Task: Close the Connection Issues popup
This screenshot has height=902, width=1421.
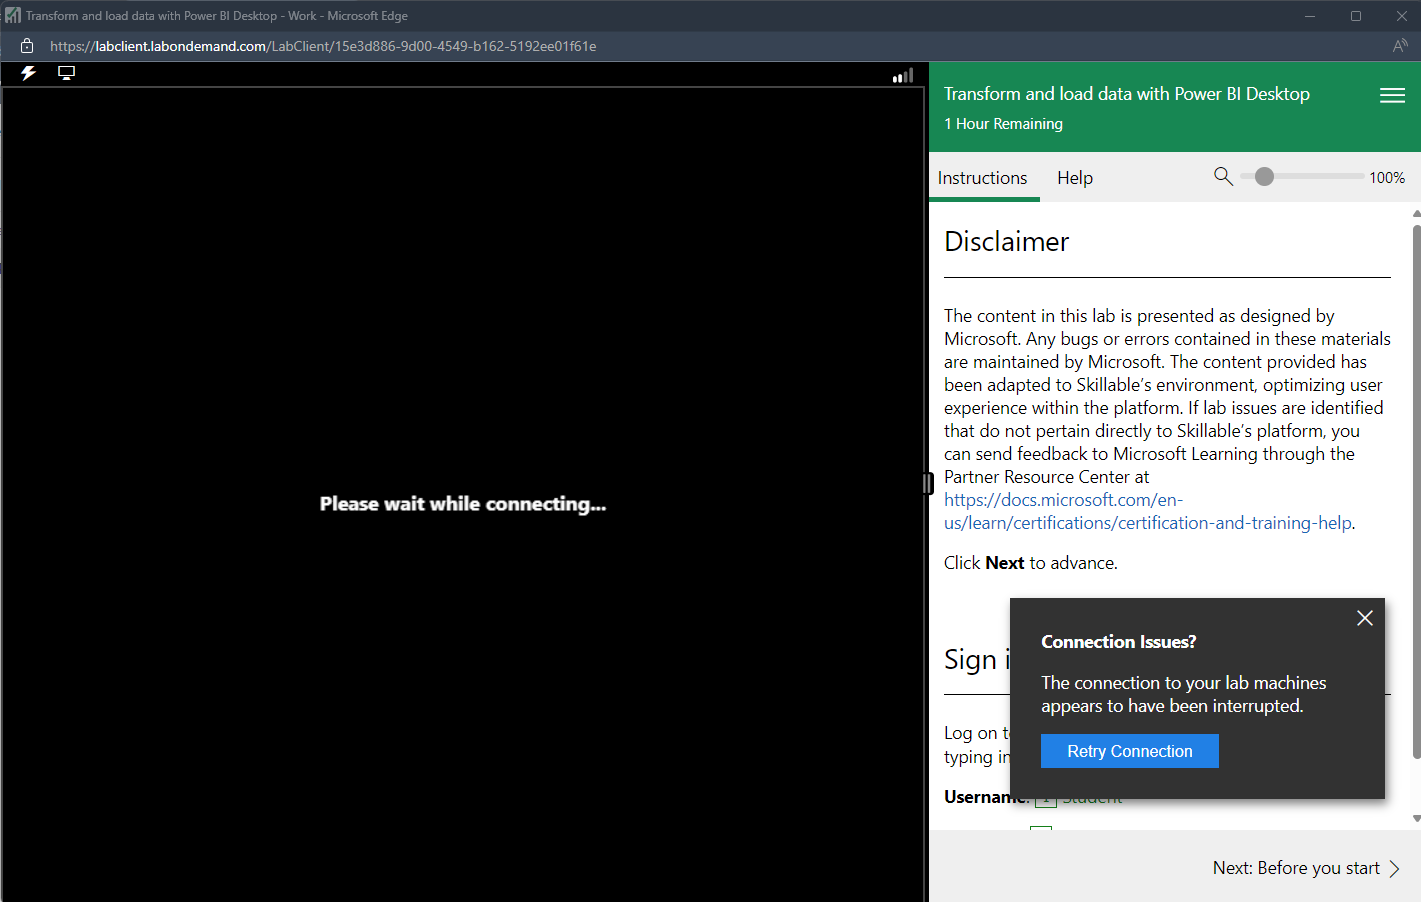Action: pos(1364,618)
